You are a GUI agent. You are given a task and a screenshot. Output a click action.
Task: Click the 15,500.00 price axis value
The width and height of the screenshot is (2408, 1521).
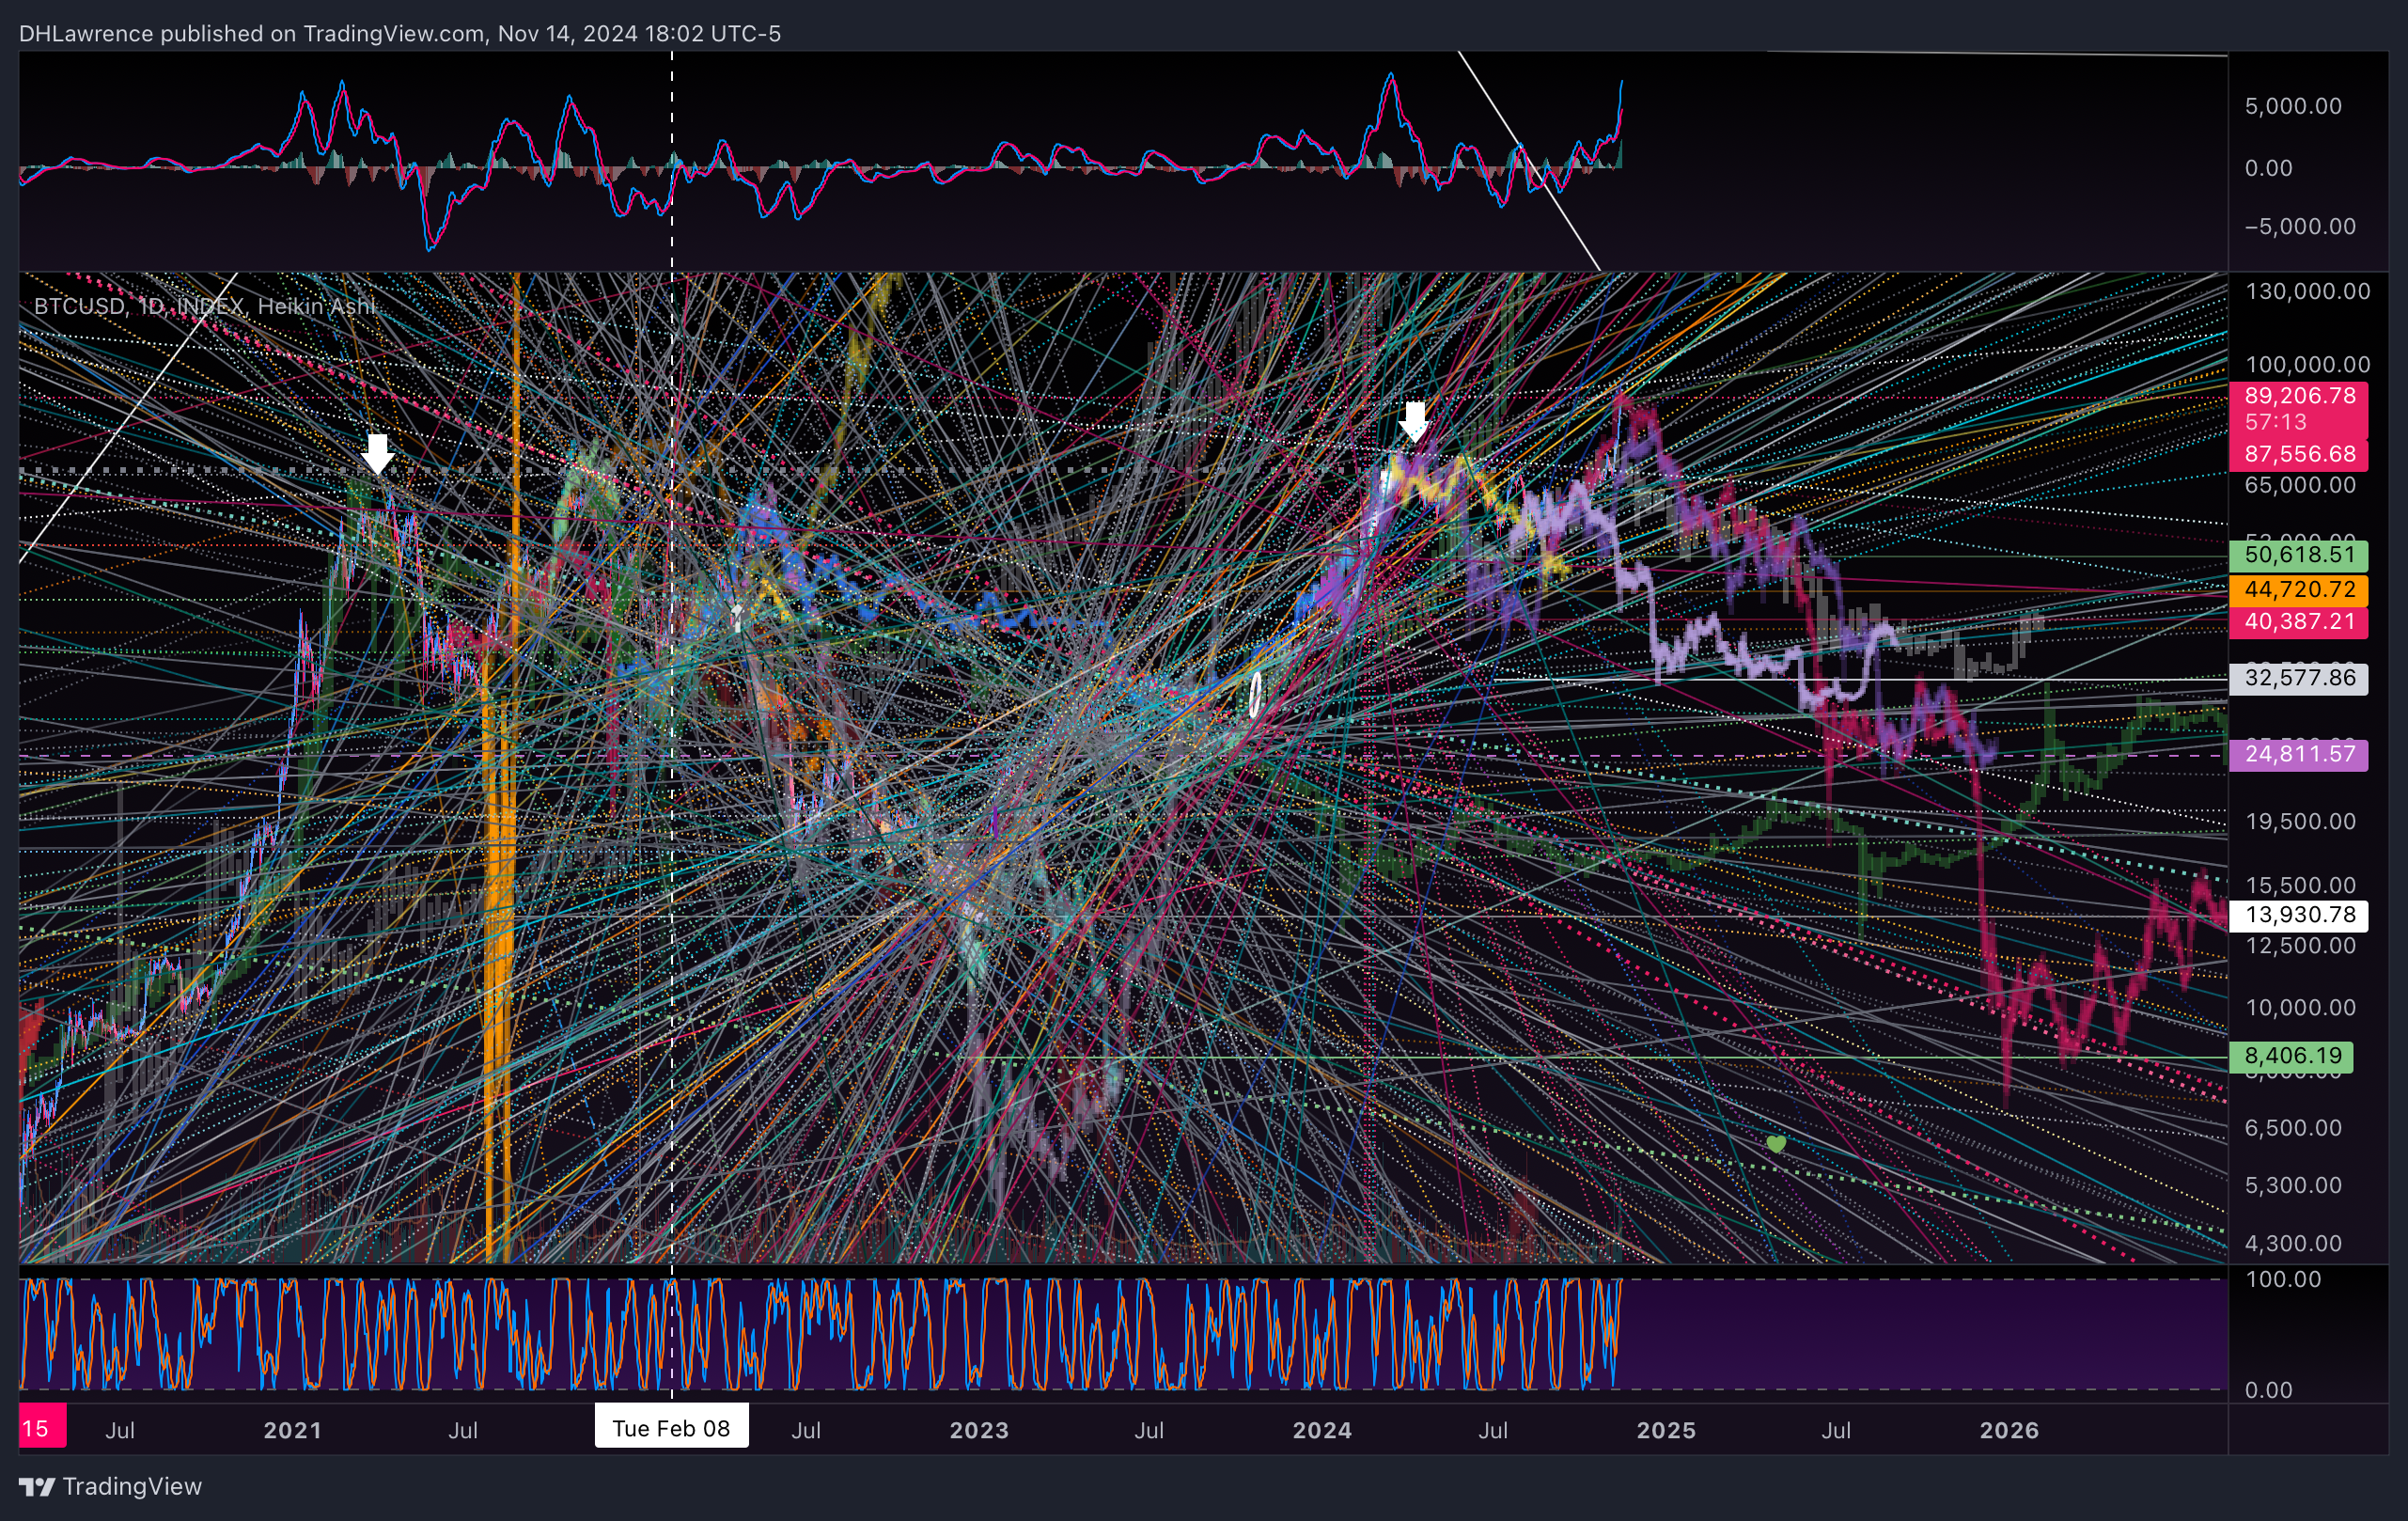click(x=2300, y=885)
